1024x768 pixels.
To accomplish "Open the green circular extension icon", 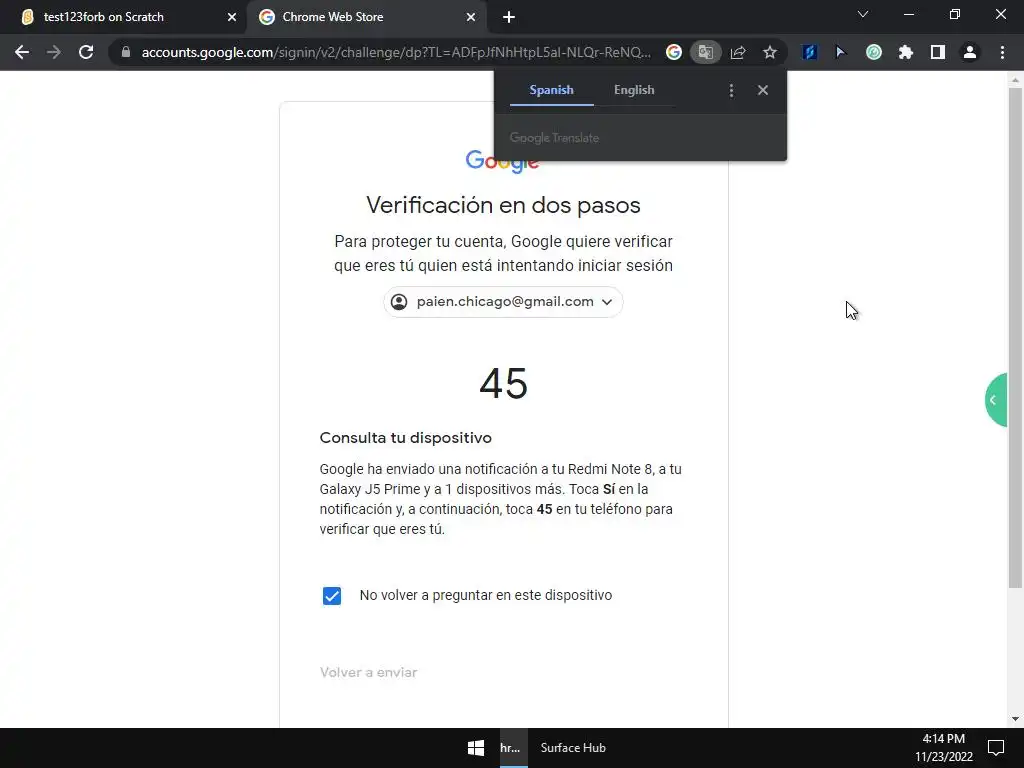I will click(x=873, y=52).
